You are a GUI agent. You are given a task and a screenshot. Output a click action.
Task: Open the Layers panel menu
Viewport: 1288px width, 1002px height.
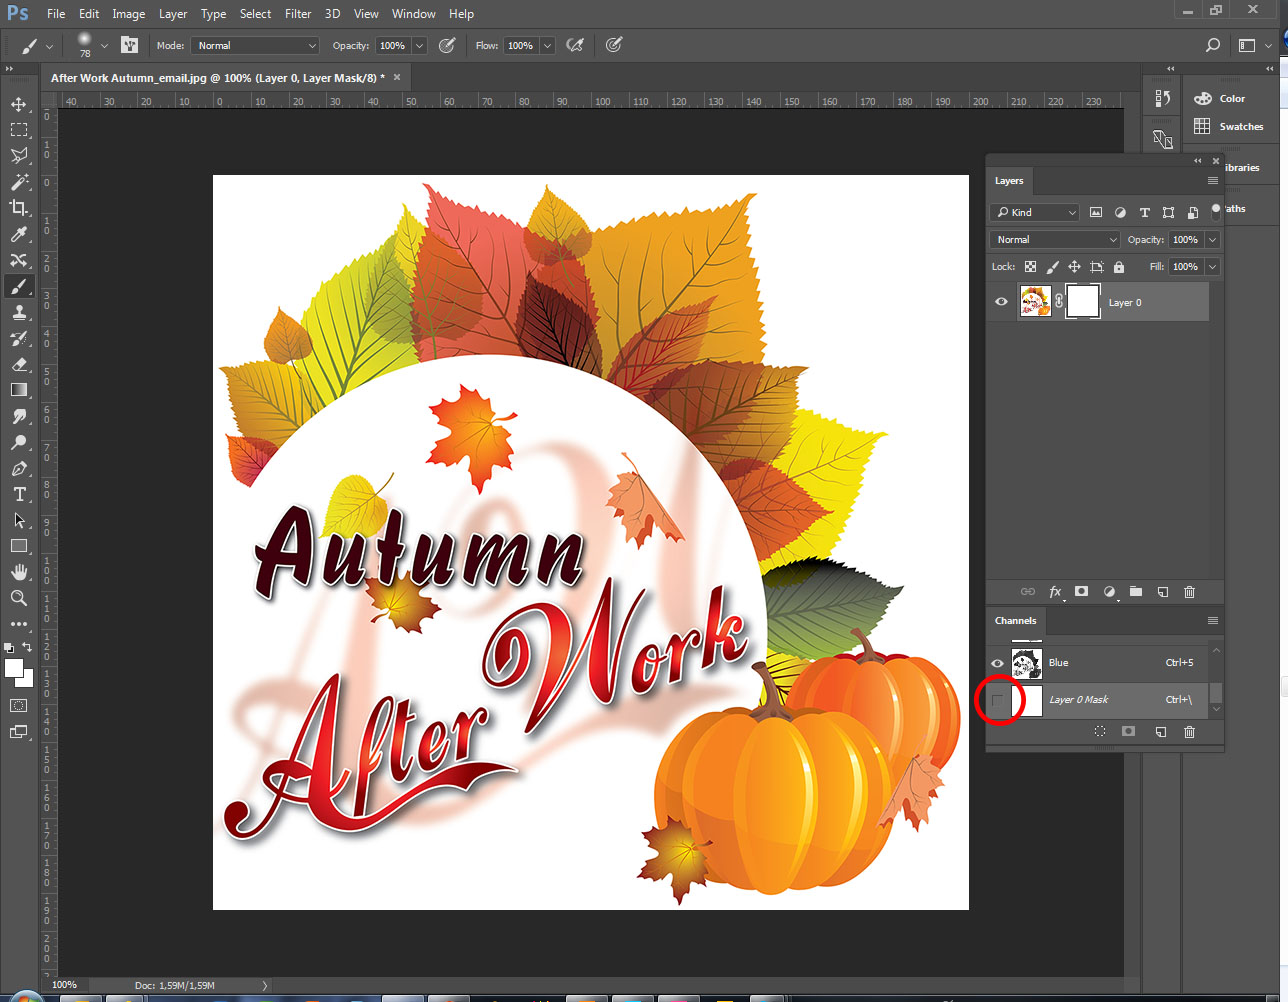click(1212, 181)
